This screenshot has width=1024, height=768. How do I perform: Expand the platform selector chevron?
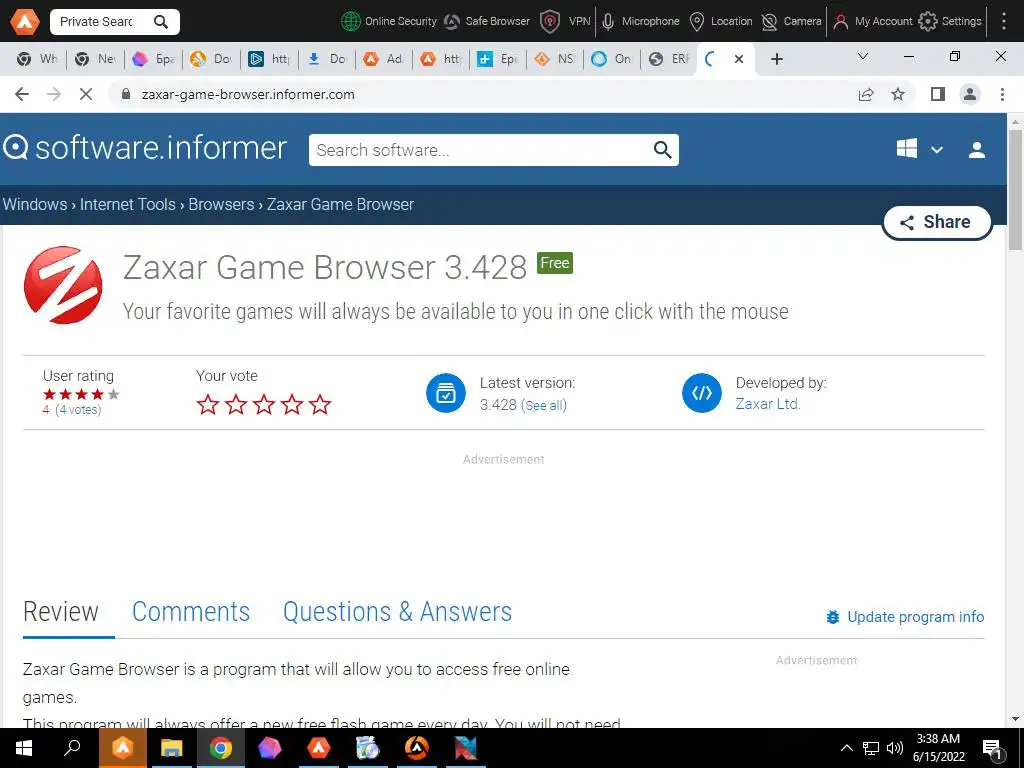point(936,150)
